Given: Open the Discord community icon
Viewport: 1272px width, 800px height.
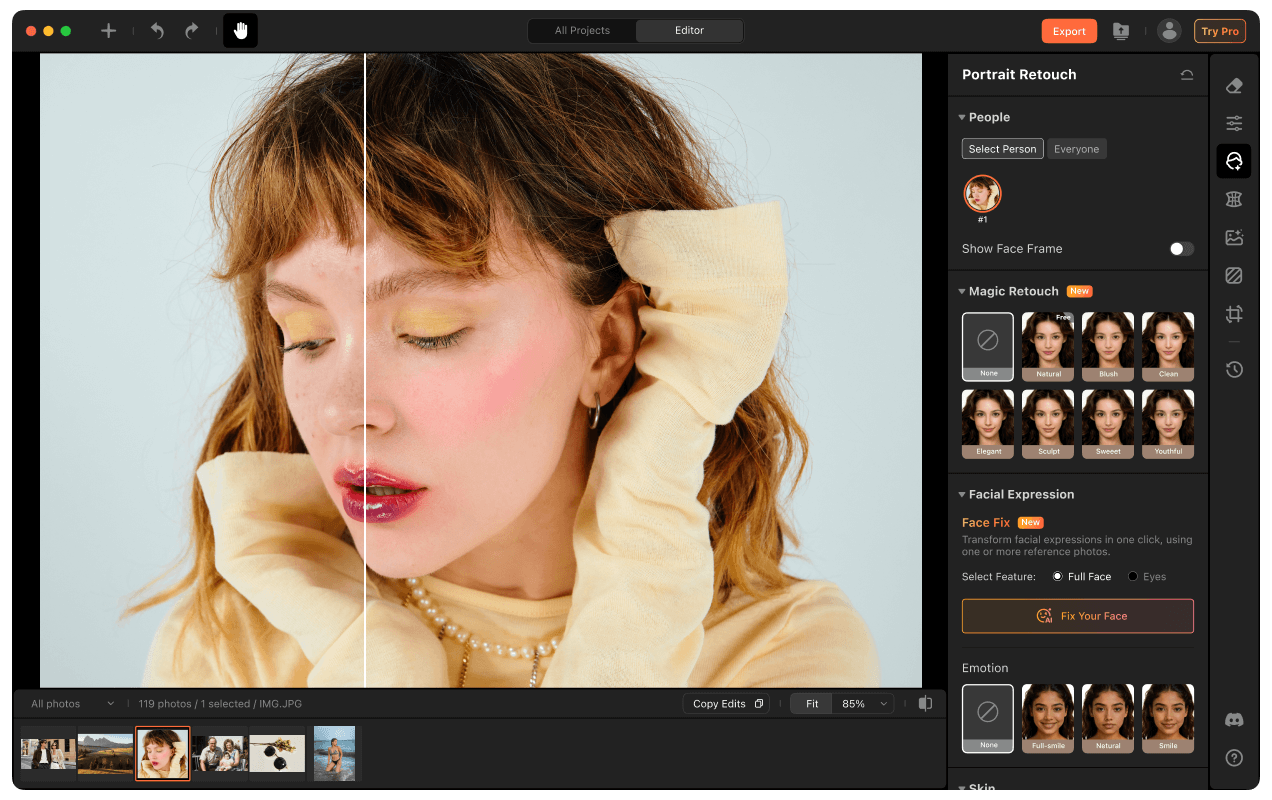Looking at the screenshot, I should [x=1234, y=720].
